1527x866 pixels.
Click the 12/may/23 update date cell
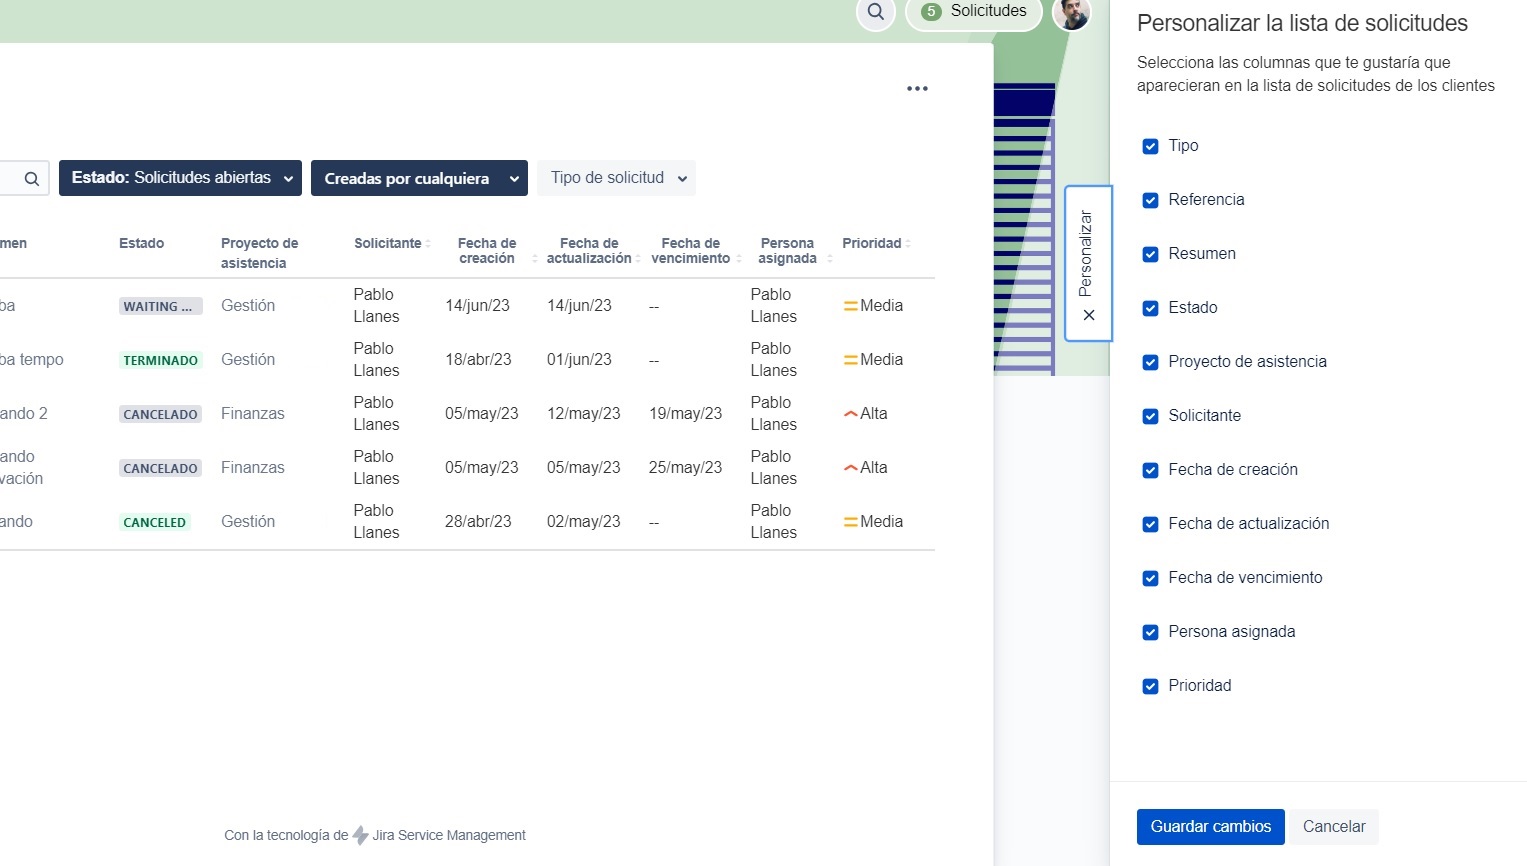(x=583, y=414)
